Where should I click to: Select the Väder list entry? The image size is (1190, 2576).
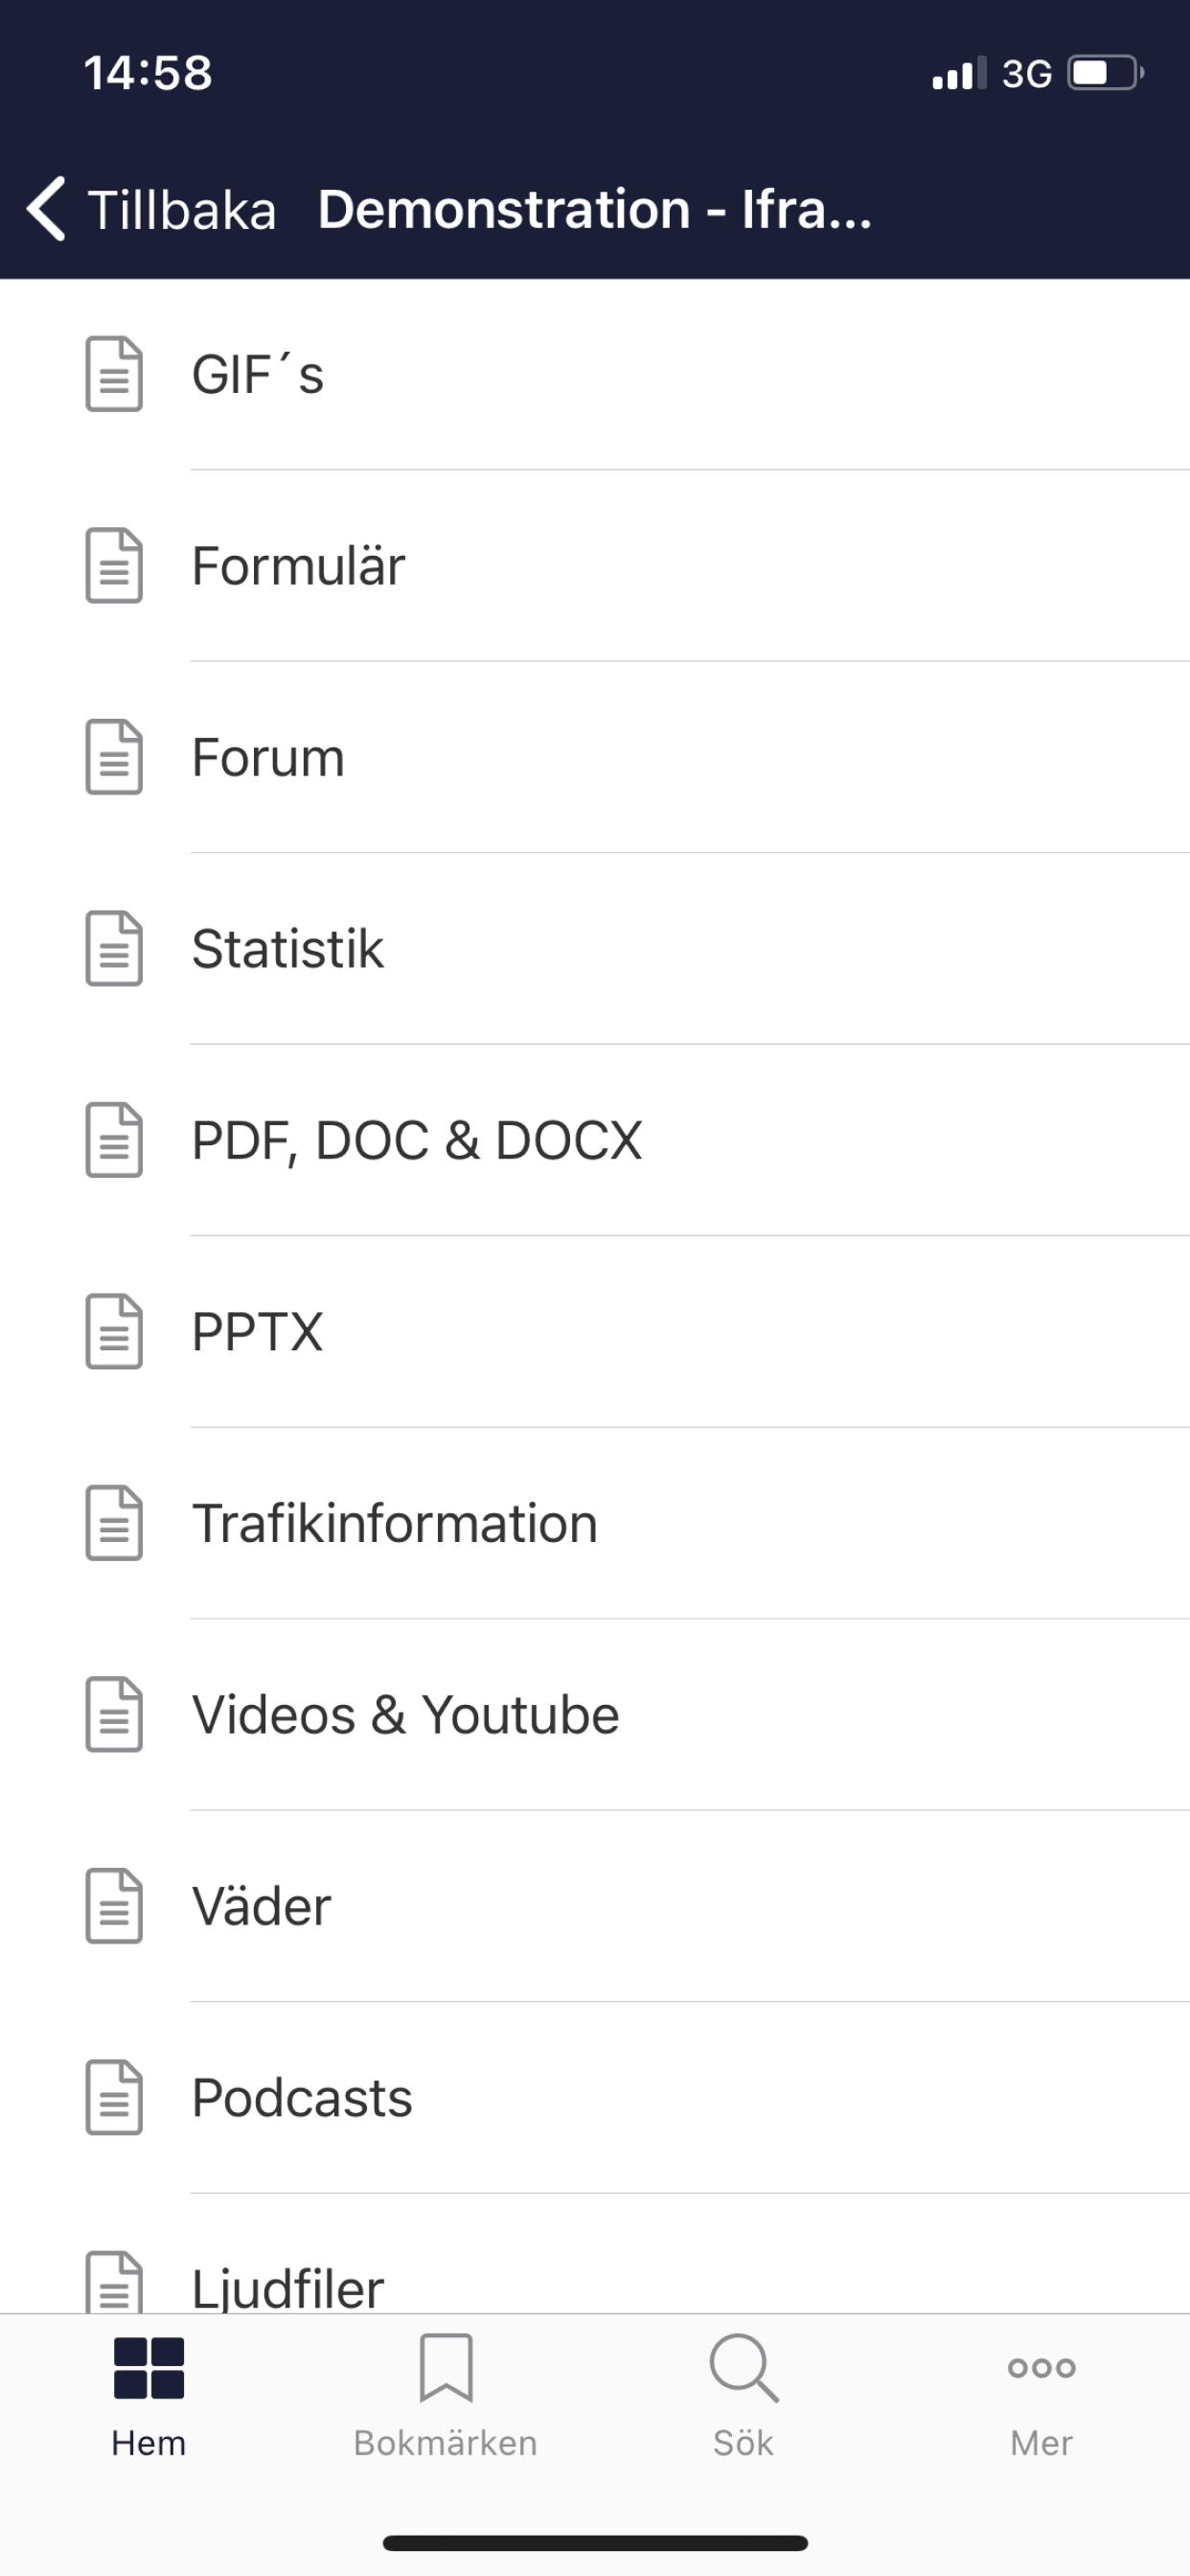(595, 1906)
